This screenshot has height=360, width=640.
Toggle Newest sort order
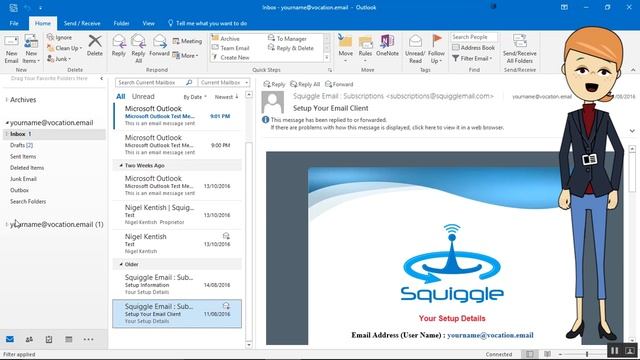click(227, 97)
